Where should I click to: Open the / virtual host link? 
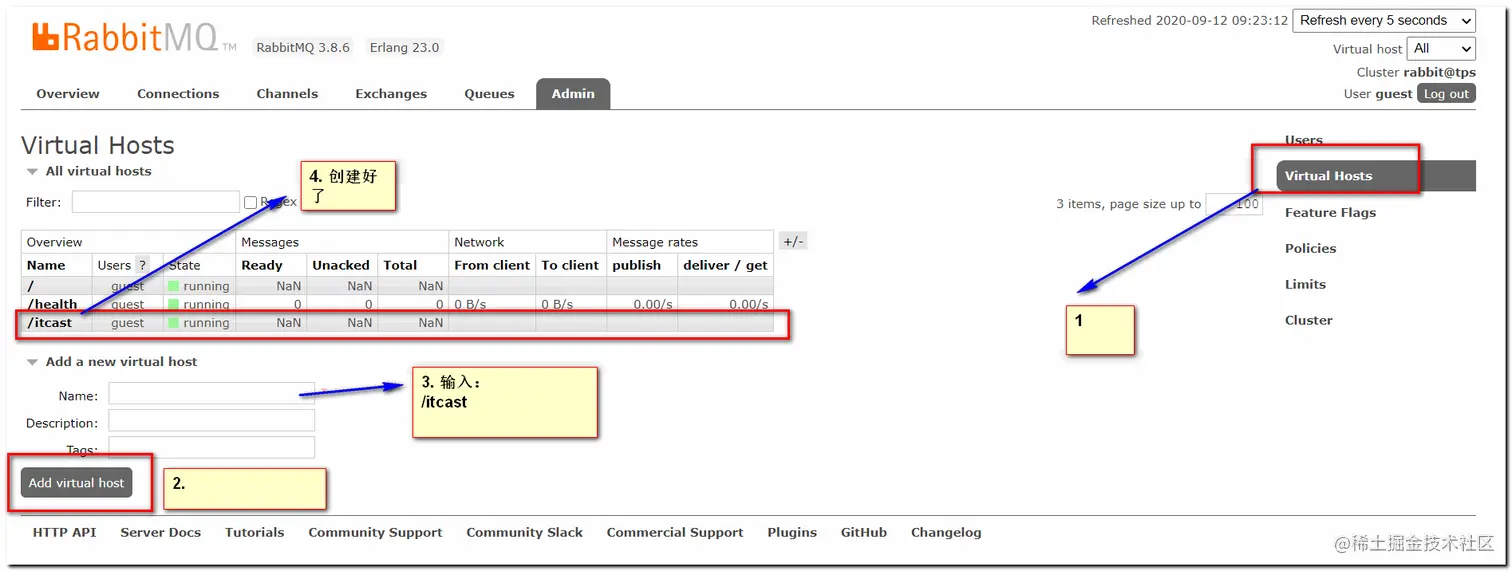(30, 286)
